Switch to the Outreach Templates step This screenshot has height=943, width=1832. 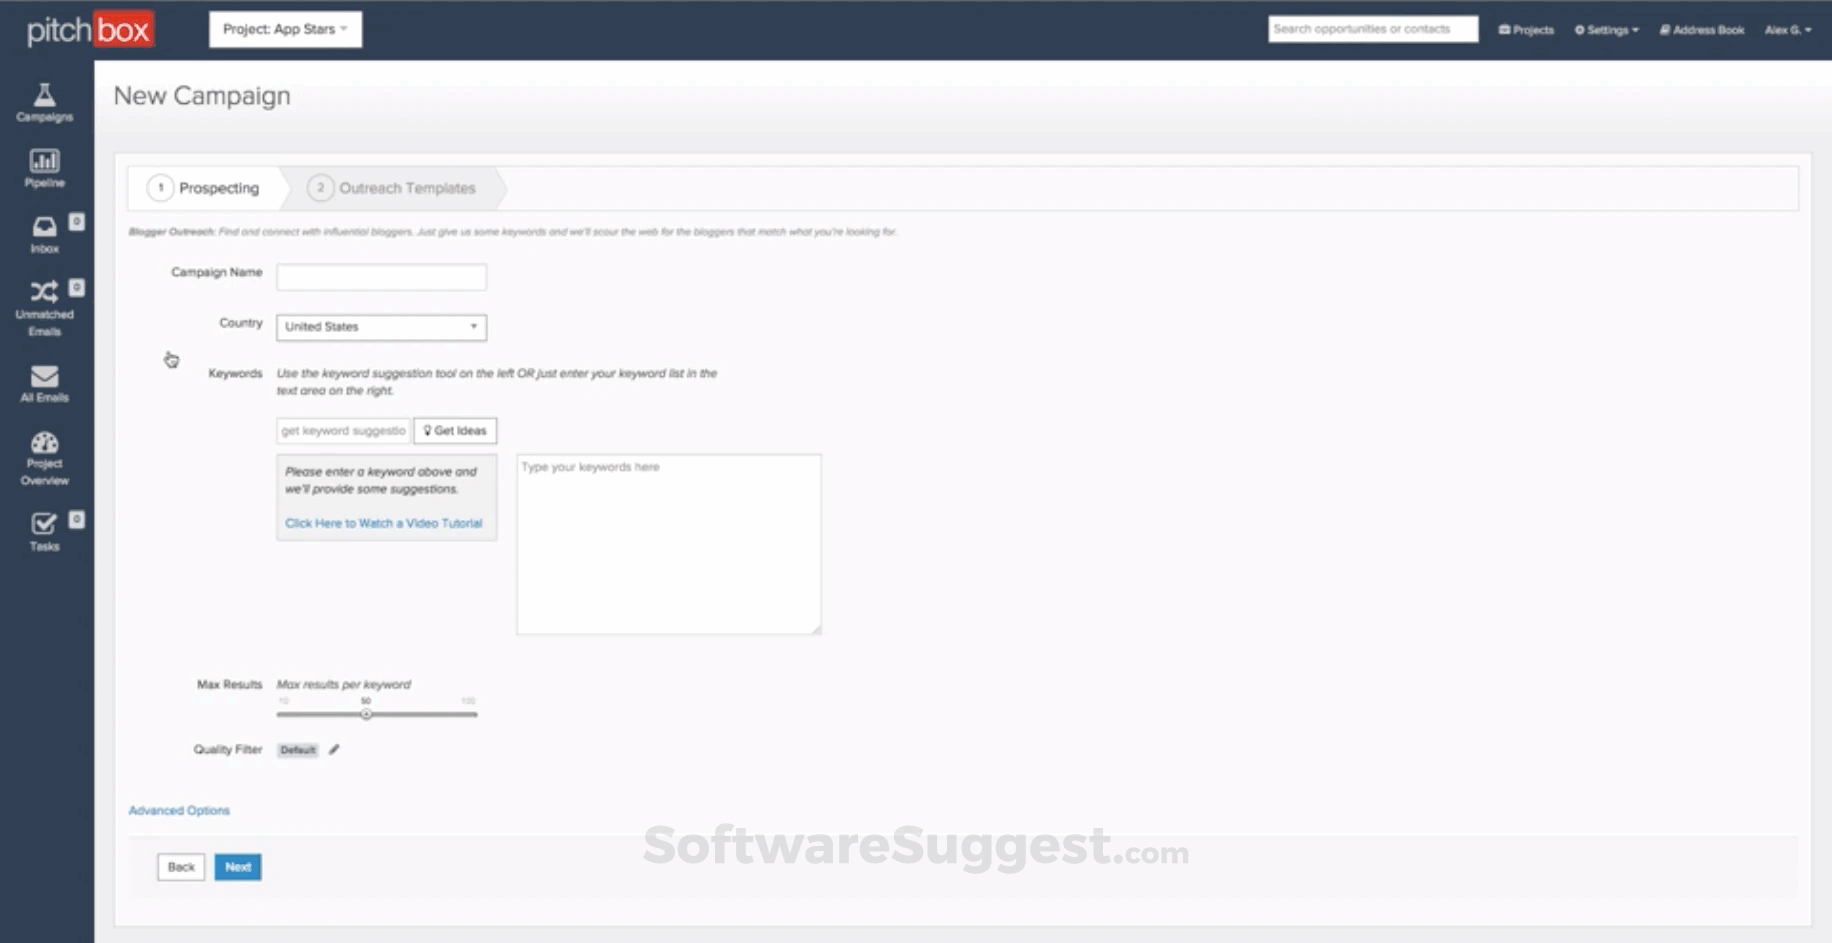click(407, 188)
